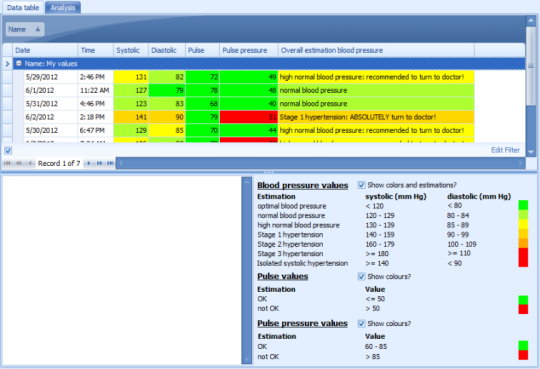Select the 6/2/2012 date cell
The height and width of the screenshot is (369, 540).
point(51,117)
